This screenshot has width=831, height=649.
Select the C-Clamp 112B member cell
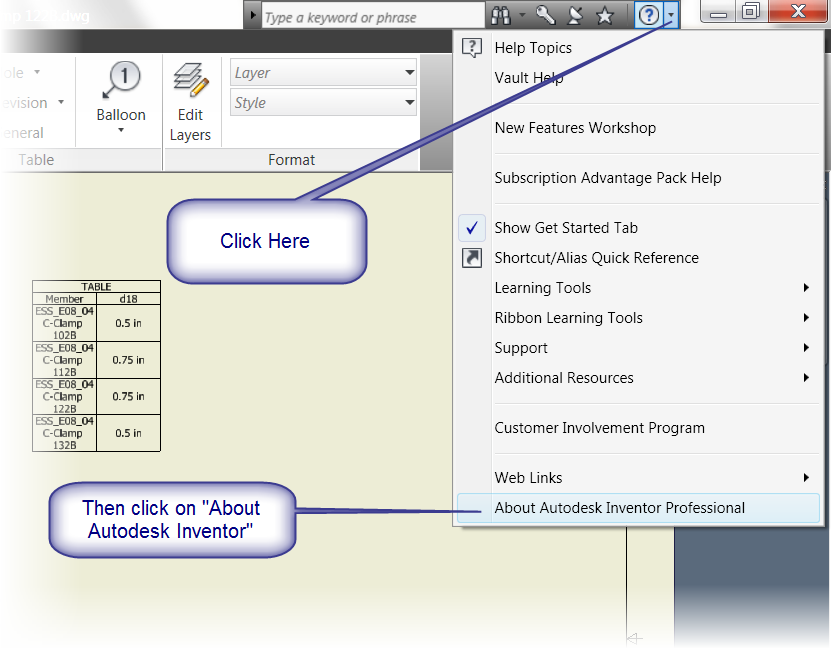[65, 360]
